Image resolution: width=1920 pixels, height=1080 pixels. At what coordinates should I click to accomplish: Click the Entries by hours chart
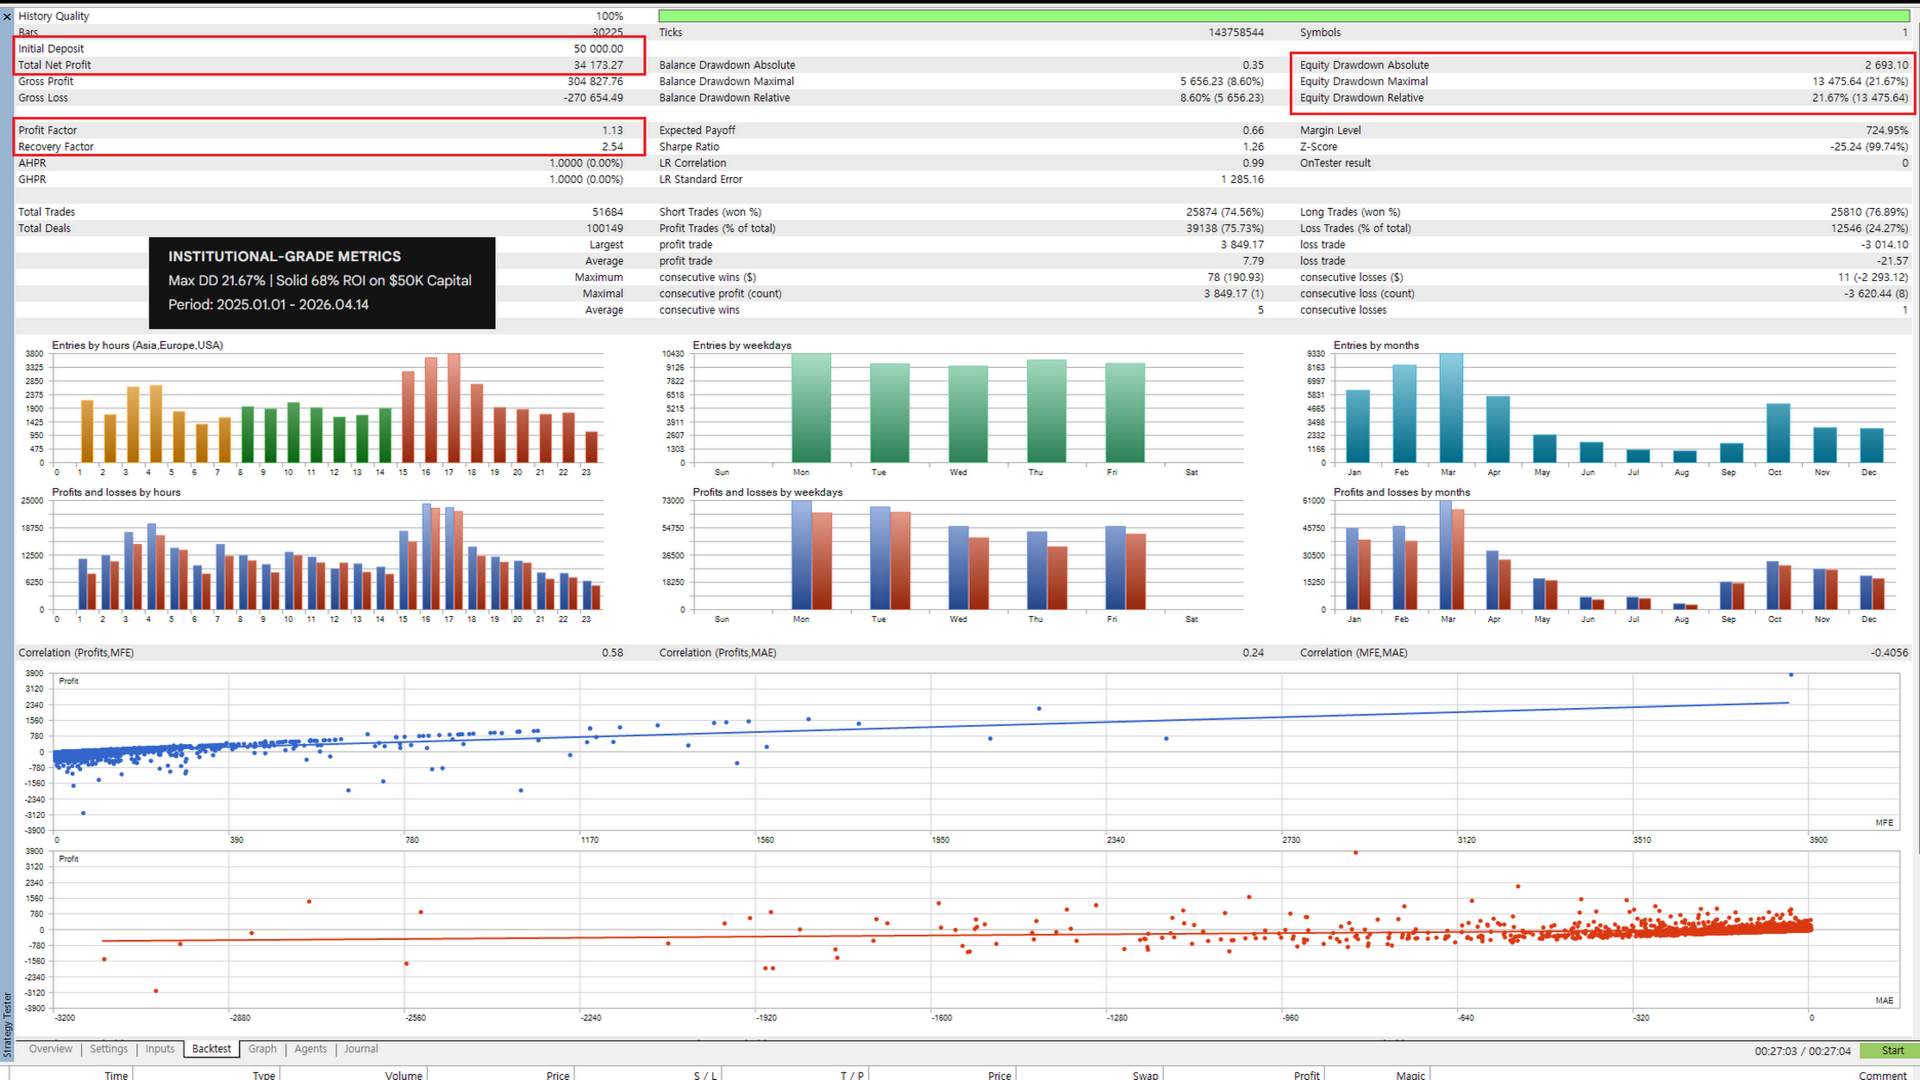[x=330, y=410]
